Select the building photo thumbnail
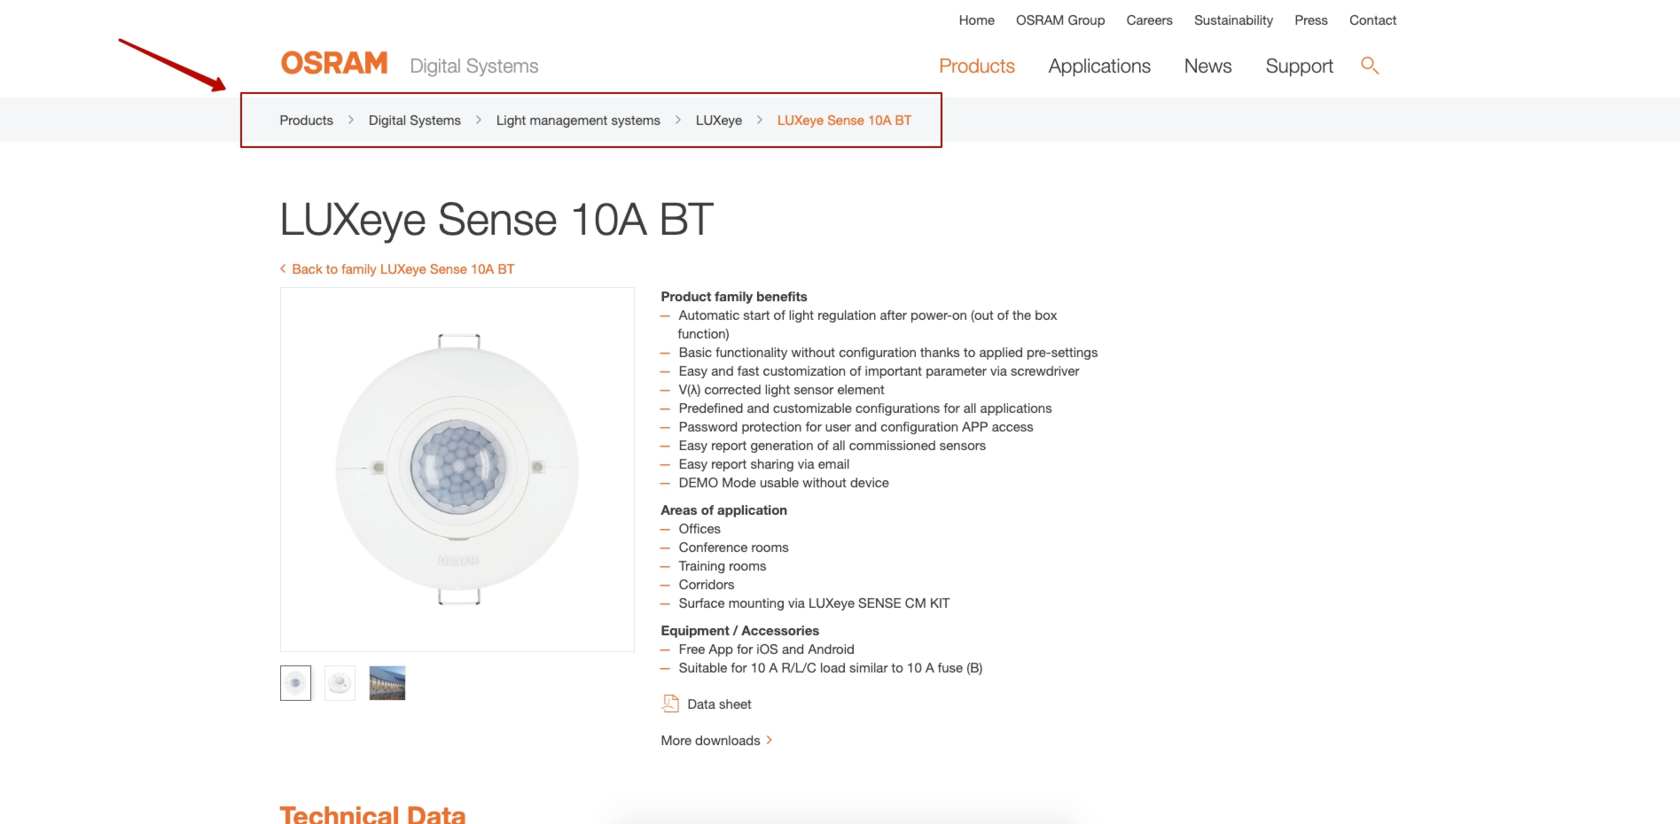 click(387, 683)
